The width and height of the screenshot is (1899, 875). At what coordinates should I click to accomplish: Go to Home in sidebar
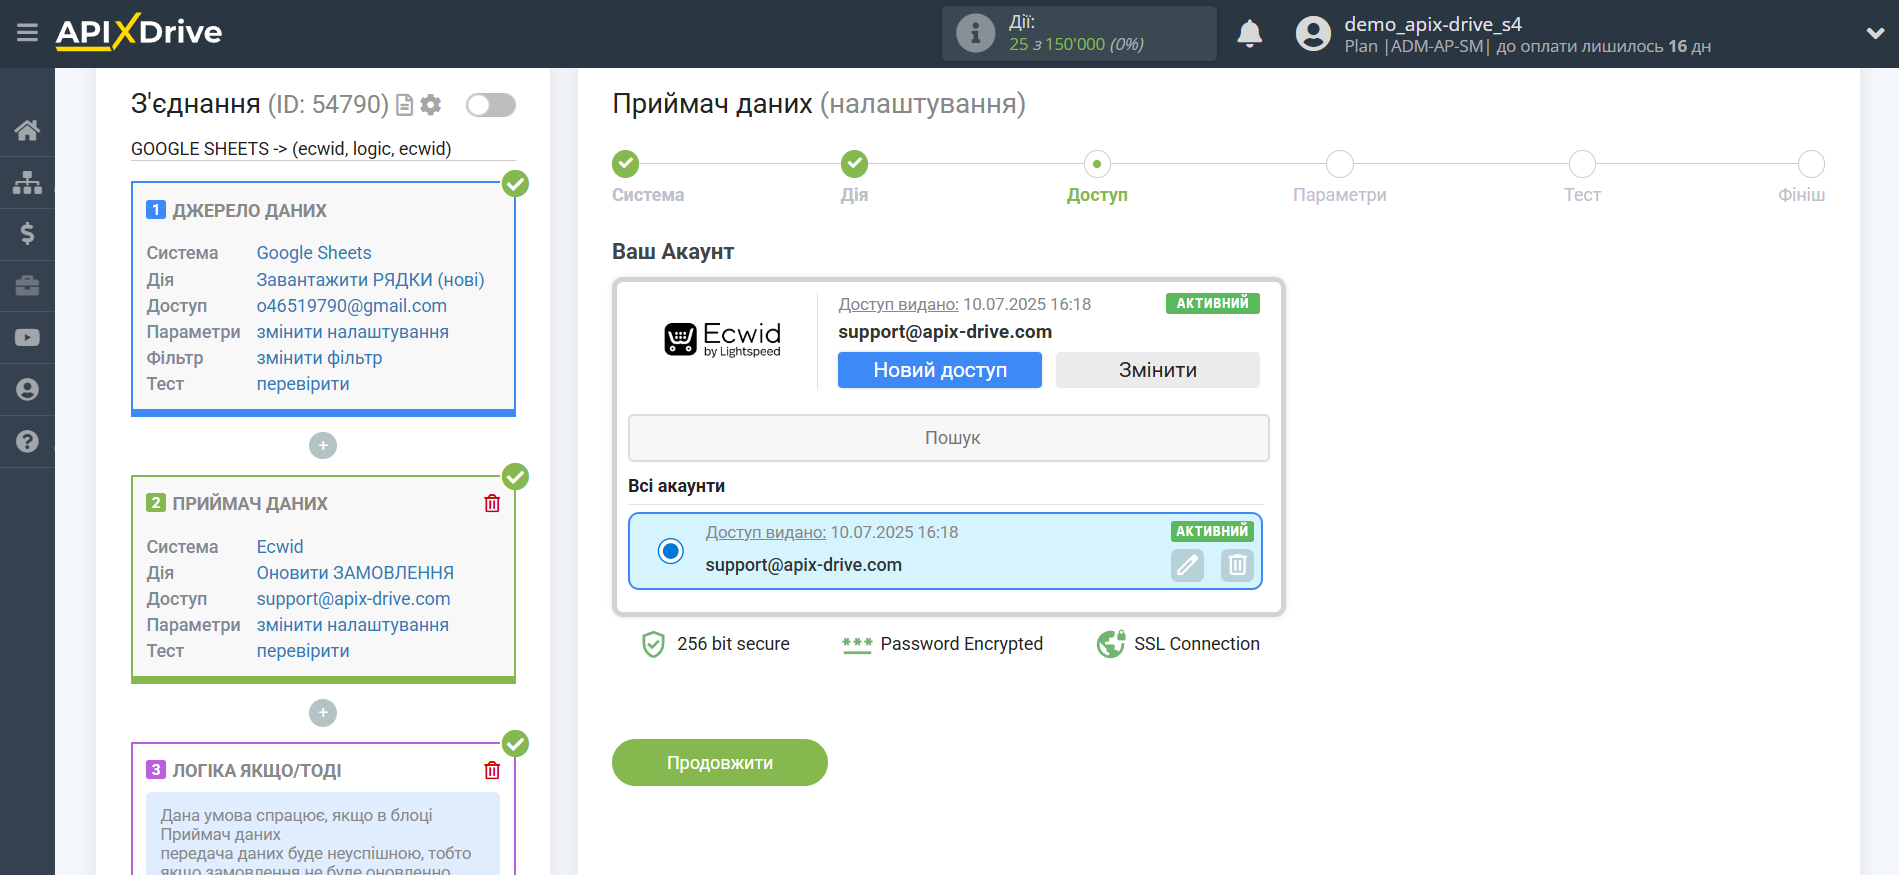point(27,130)
